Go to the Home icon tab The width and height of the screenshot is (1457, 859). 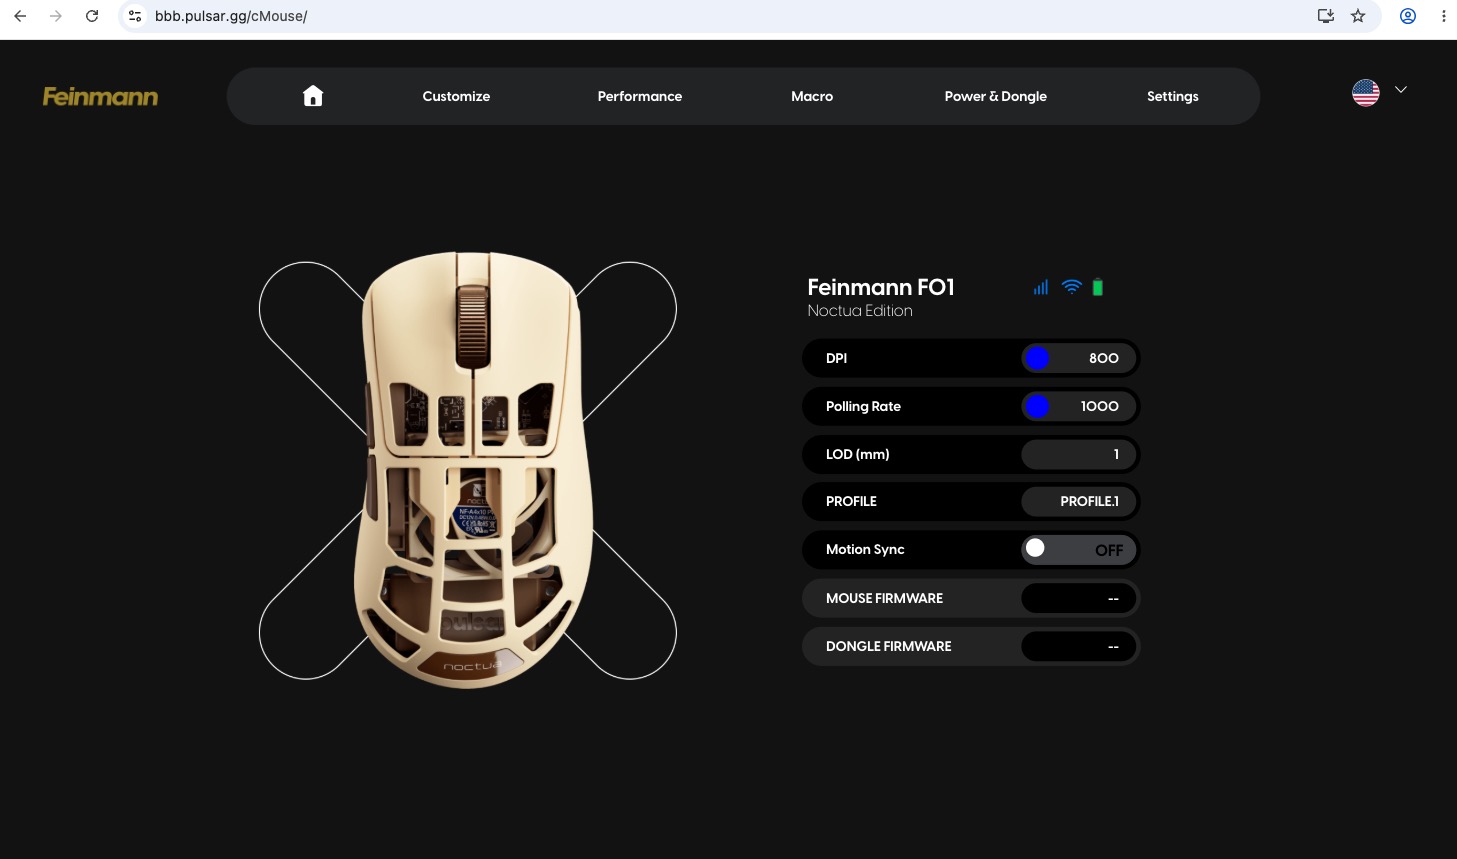(x=313, y=96)
